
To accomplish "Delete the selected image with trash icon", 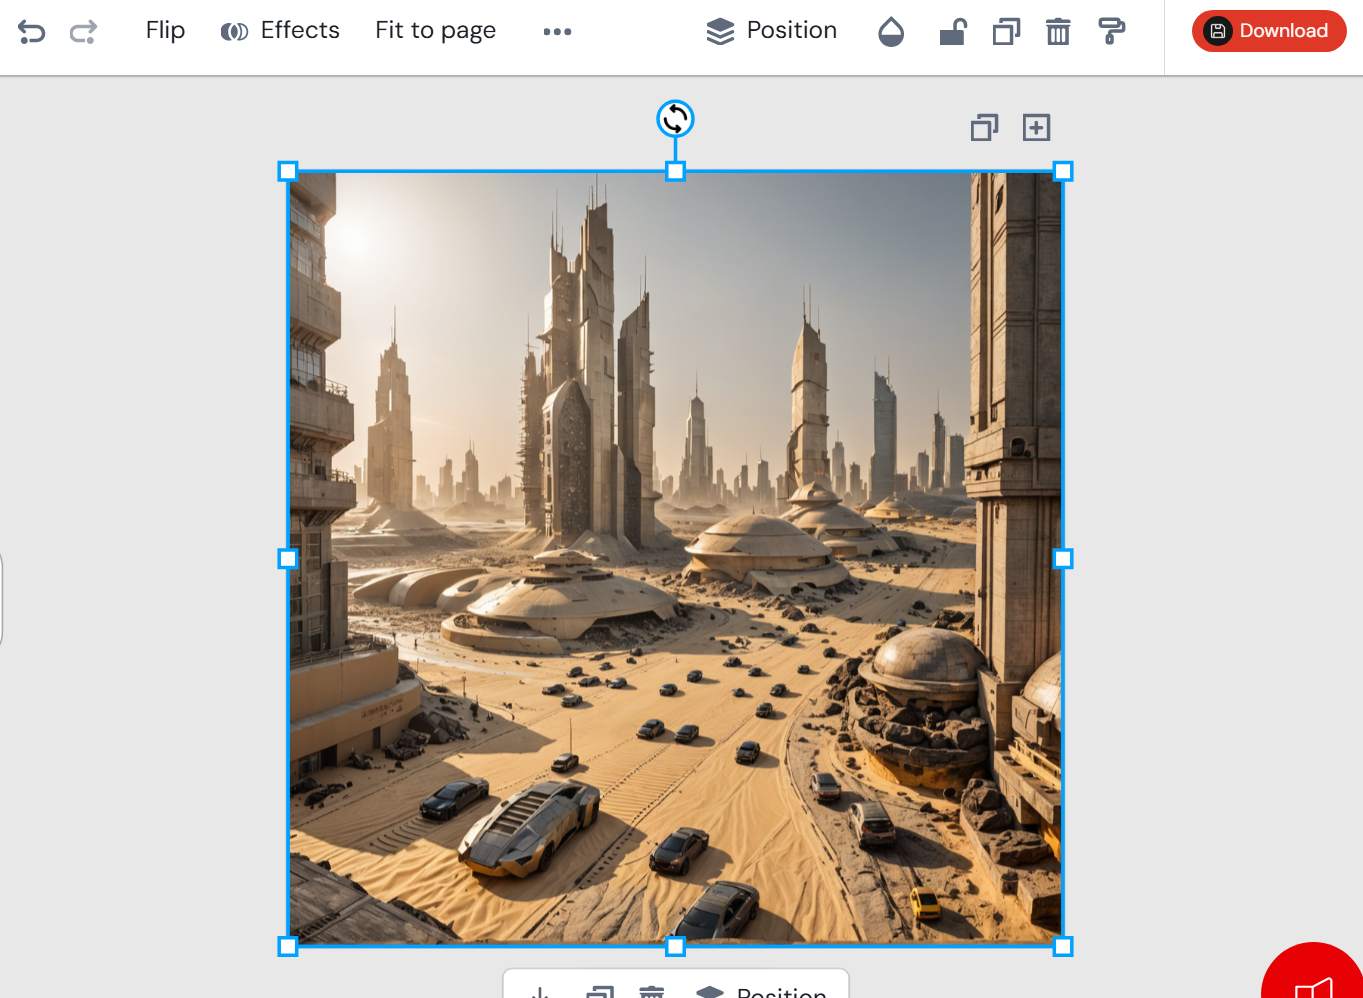I will pos(1058,32).
